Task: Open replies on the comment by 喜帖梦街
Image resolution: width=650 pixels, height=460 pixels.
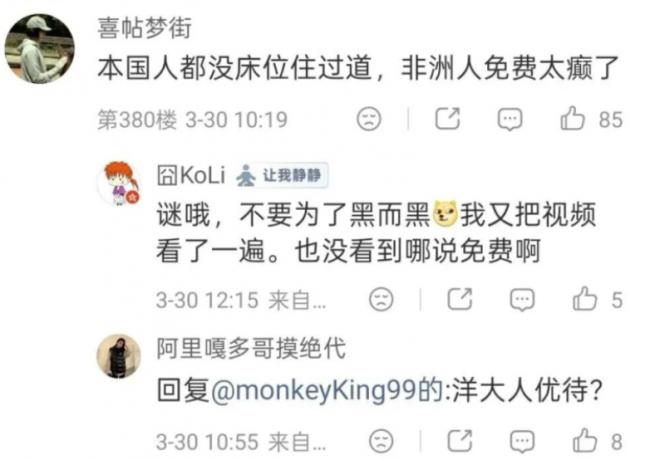Action: (509, 119)
